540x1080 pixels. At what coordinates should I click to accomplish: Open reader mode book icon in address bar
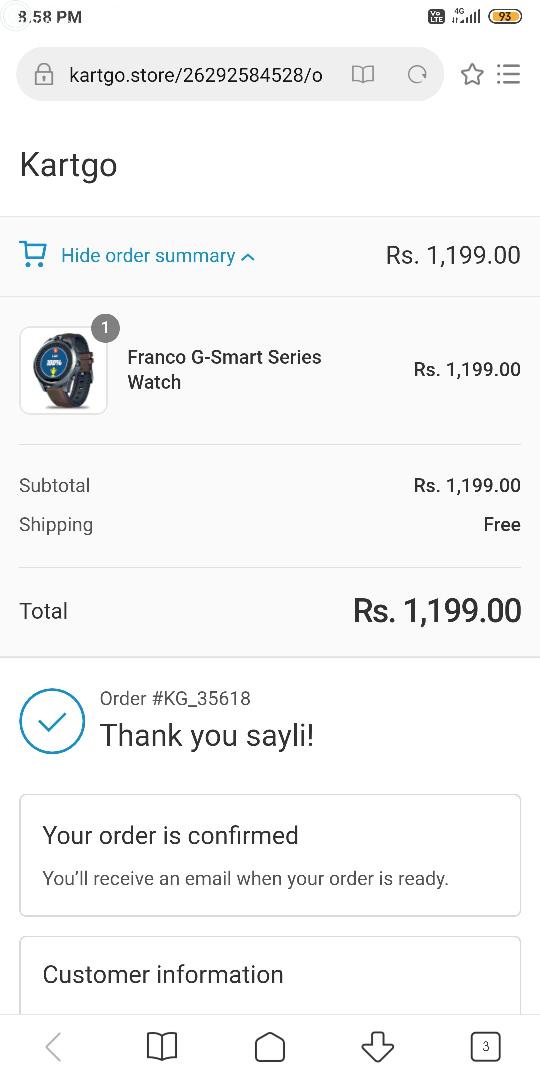click(x=363, y=74)
